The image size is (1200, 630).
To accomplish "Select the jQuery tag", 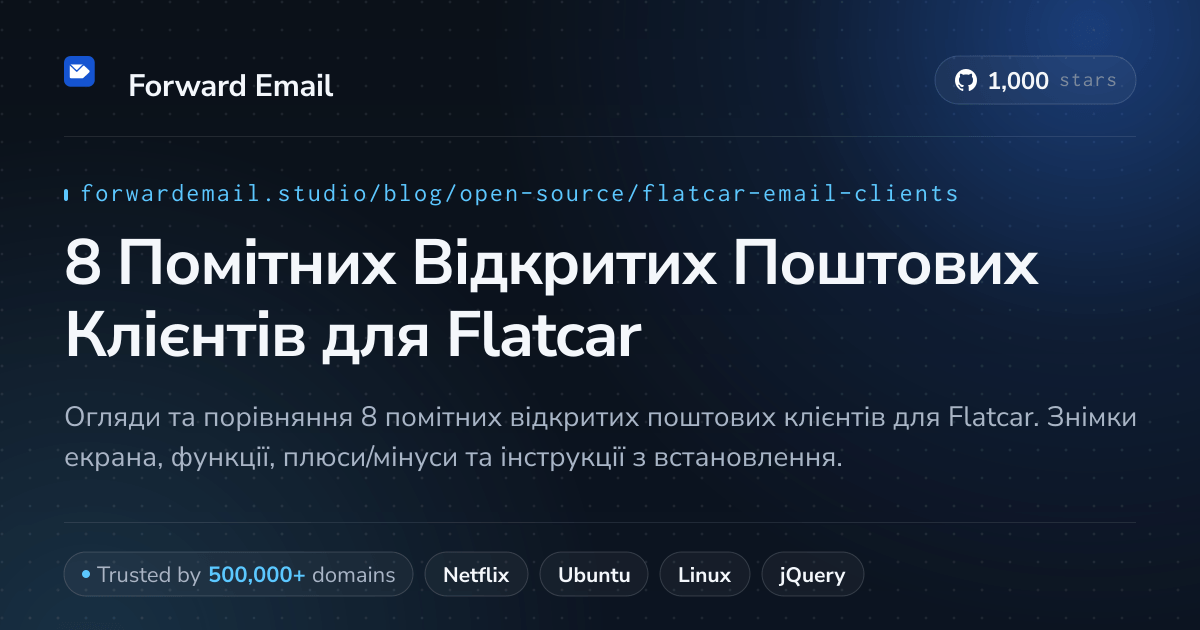I will coord(813,575).
